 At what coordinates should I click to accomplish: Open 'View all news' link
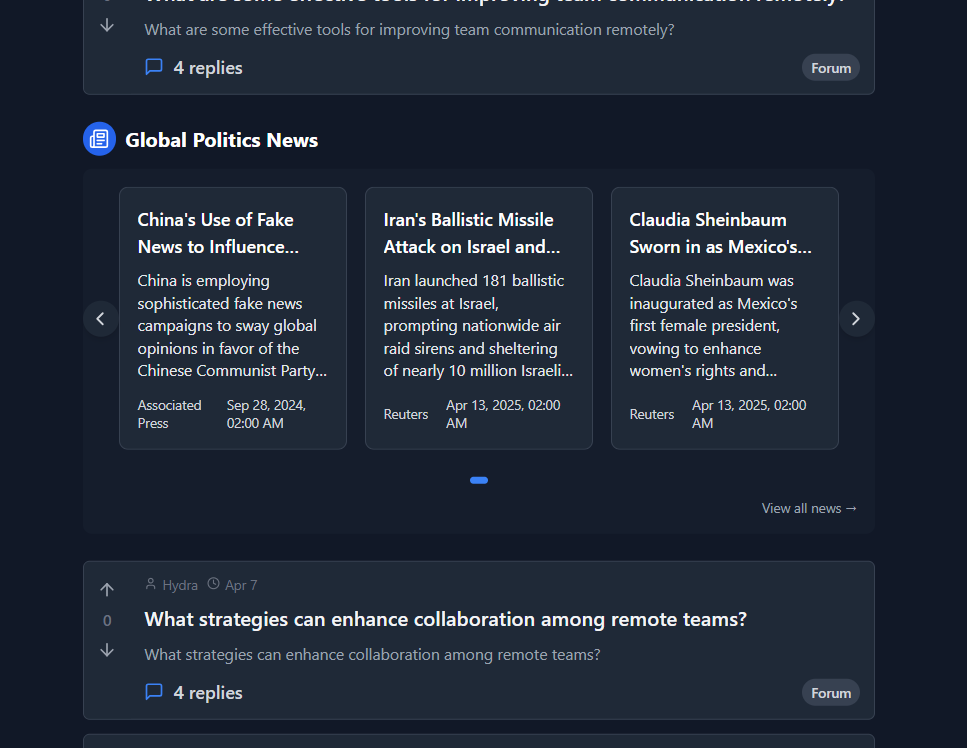click(809, 508)
